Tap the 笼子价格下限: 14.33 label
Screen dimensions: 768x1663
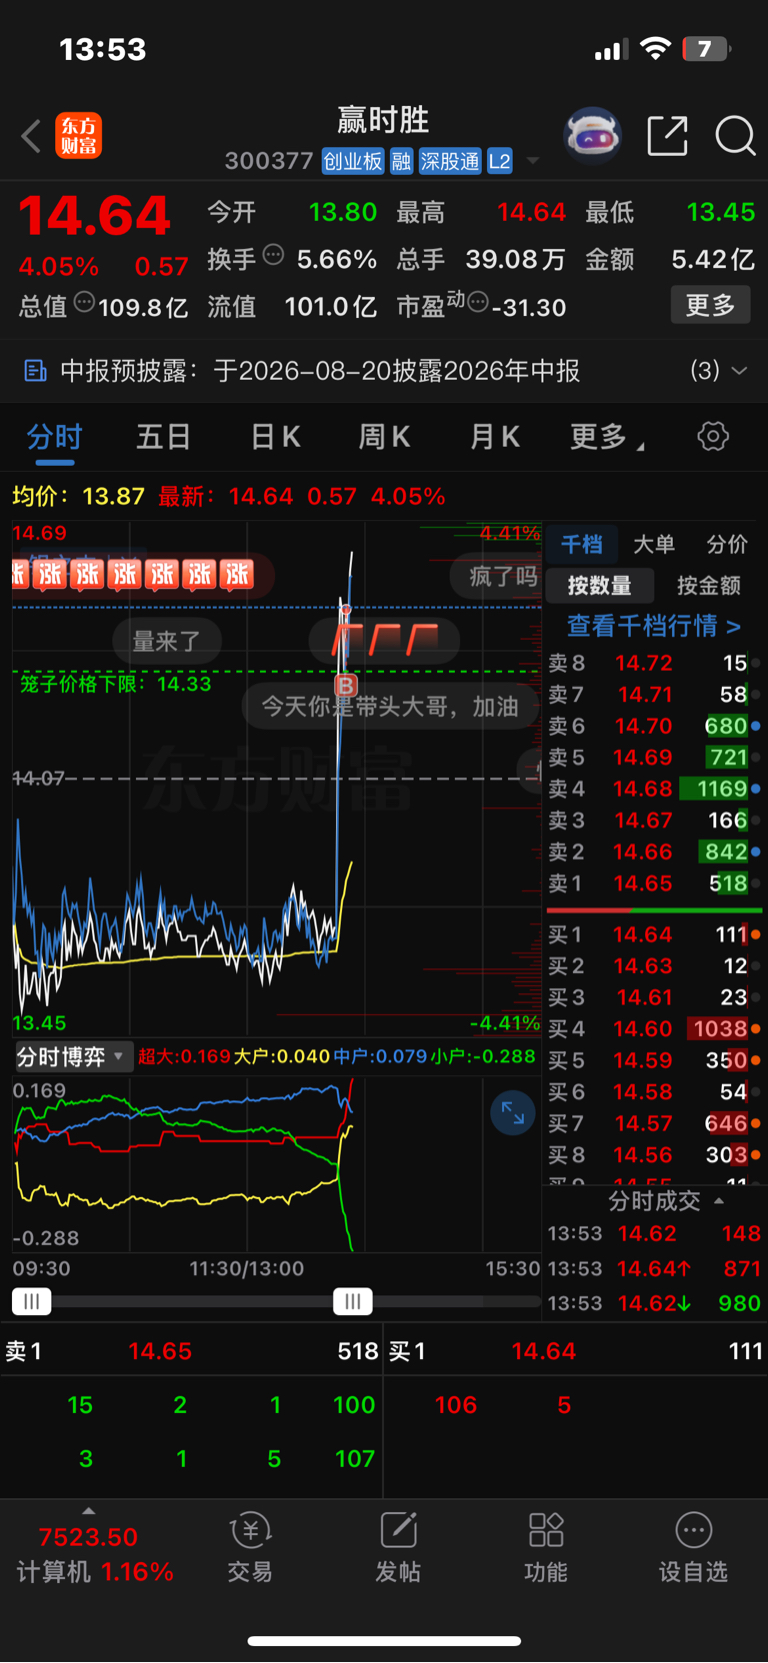click(x=116, y=684)
